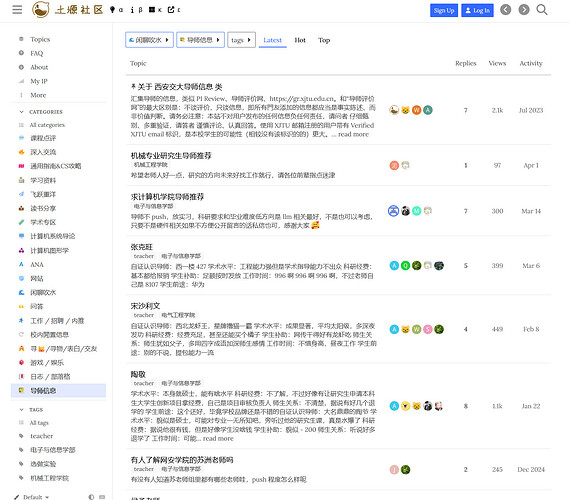This screenshot has height=500, width=570.
Task: Open the 日本 / 部落格 category icon
Action: tap(21, 376)
